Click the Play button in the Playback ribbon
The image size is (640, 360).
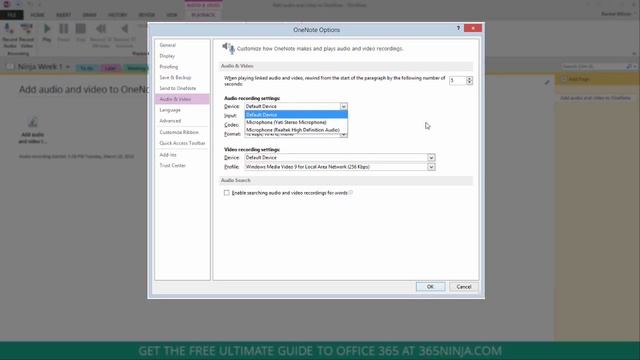(47, 32)
